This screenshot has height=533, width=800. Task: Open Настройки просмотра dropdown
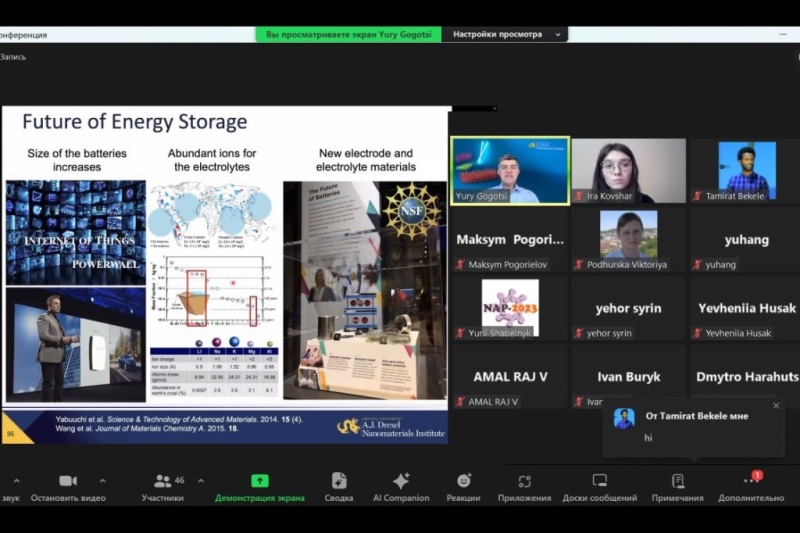[506, 35]
